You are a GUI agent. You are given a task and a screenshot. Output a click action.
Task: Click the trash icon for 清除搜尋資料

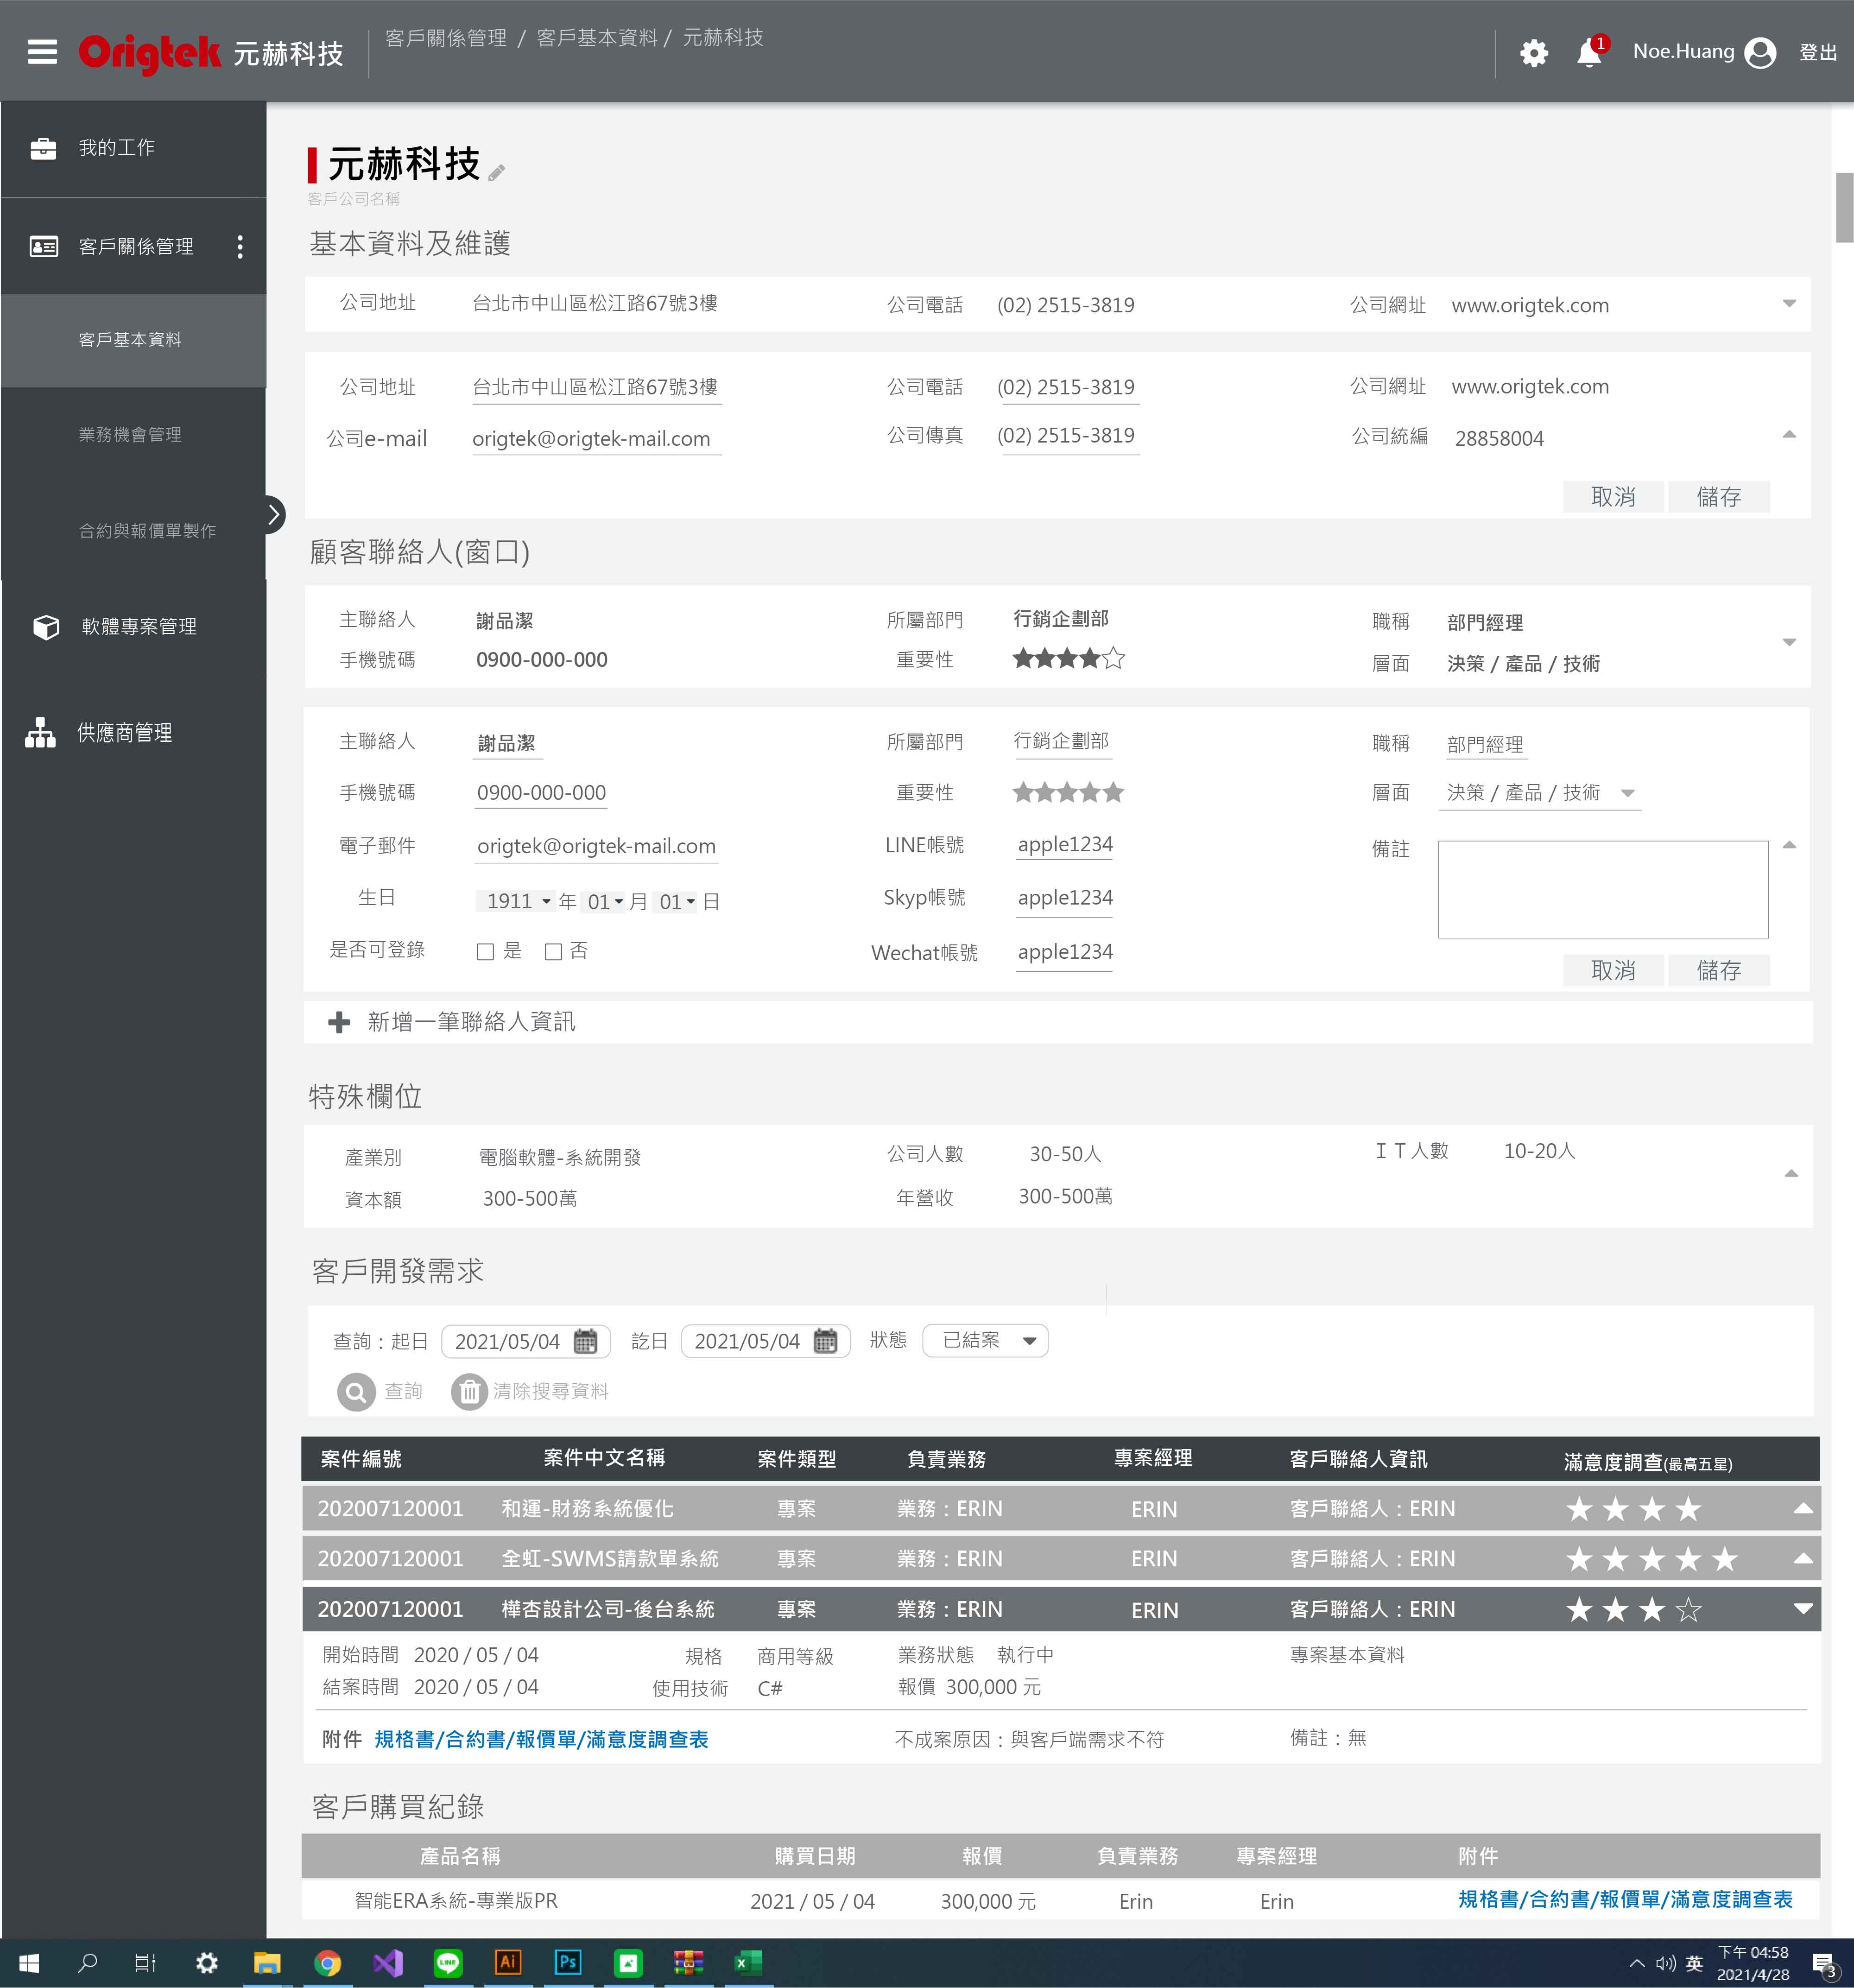469,1392
